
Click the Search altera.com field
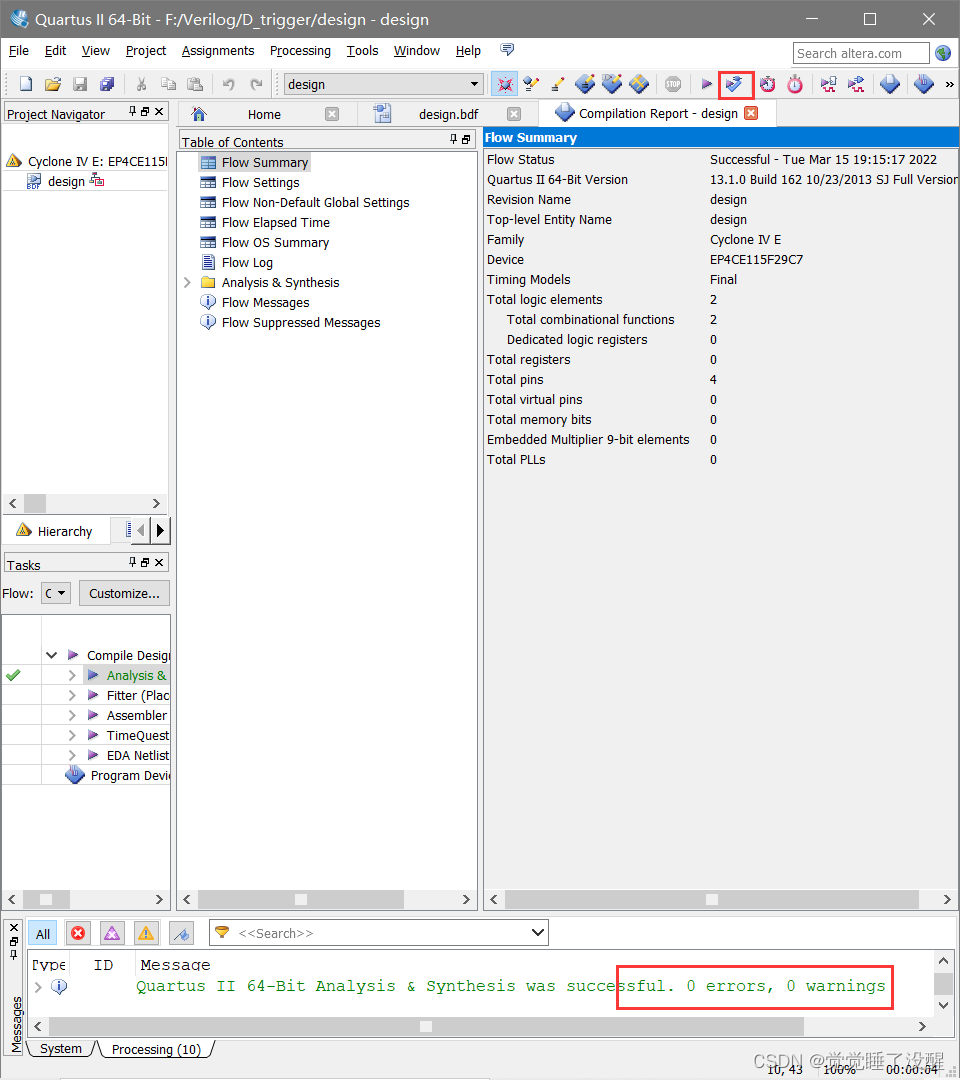click(x=861, y=53)
